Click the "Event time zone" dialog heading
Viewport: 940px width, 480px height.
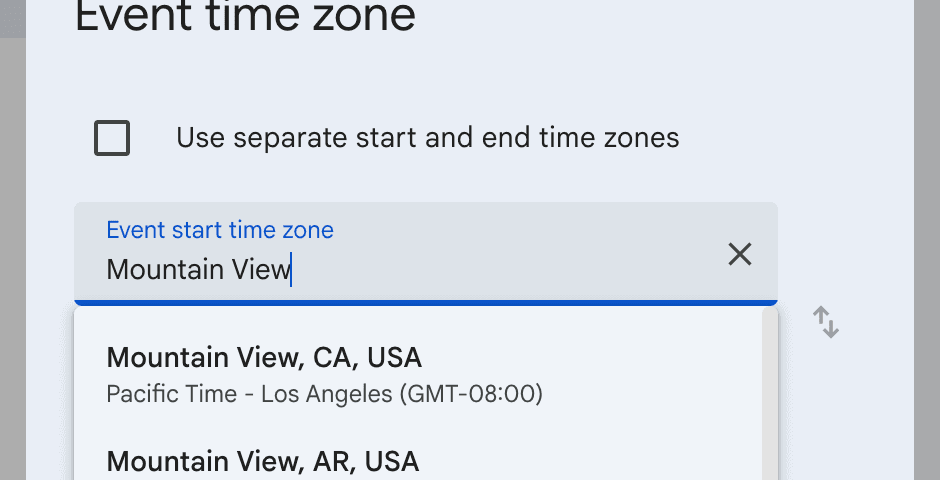click(245, 17)
